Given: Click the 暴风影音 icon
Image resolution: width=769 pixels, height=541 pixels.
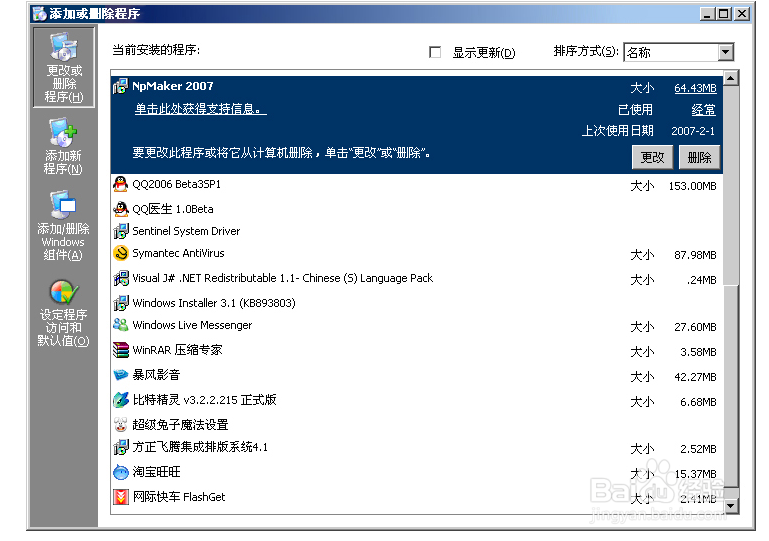Looking at the screenshot, I should (121, 375).
